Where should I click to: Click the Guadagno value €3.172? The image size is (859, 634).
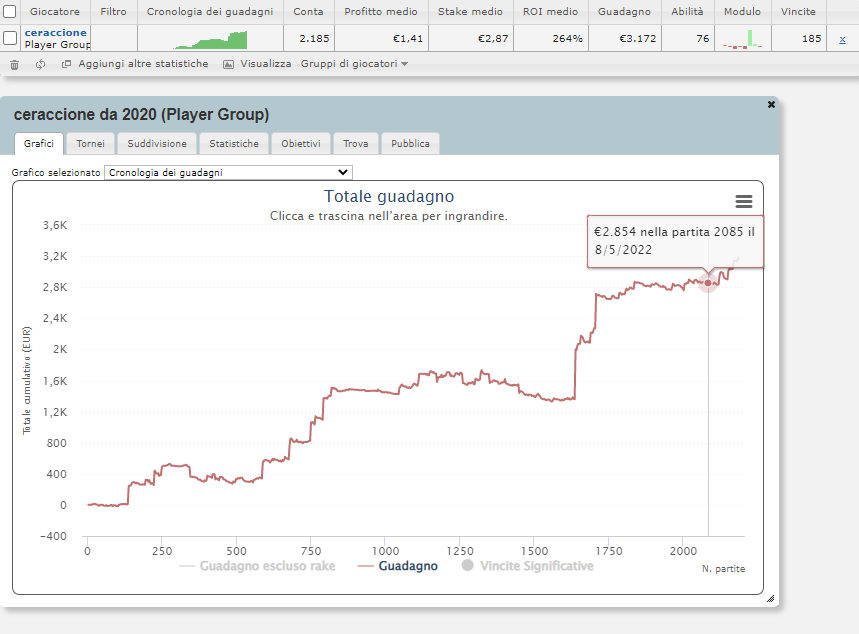[x=638, y=39]
